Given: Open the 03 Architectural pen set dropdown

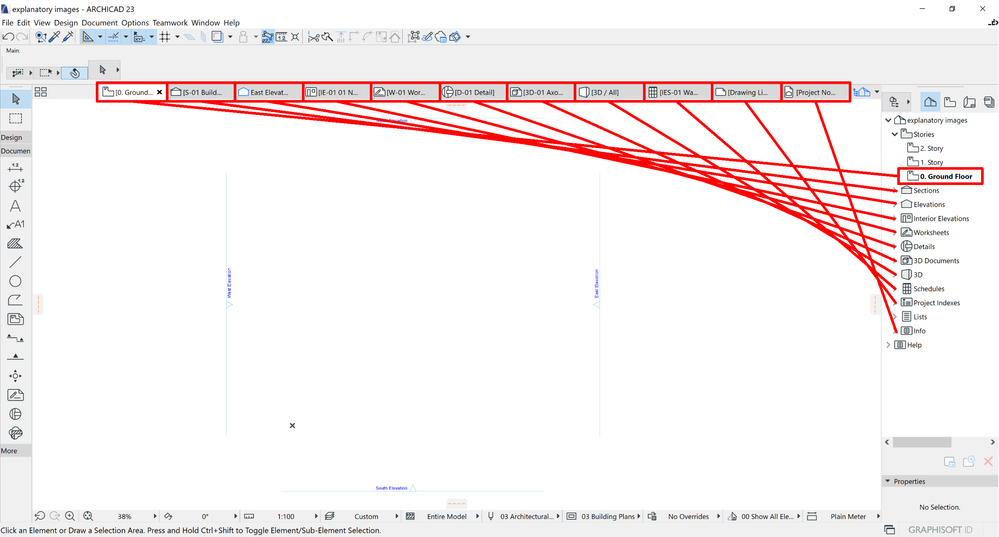Looking at the screenshot, I should pyautogui.click(x=558, y=517).
